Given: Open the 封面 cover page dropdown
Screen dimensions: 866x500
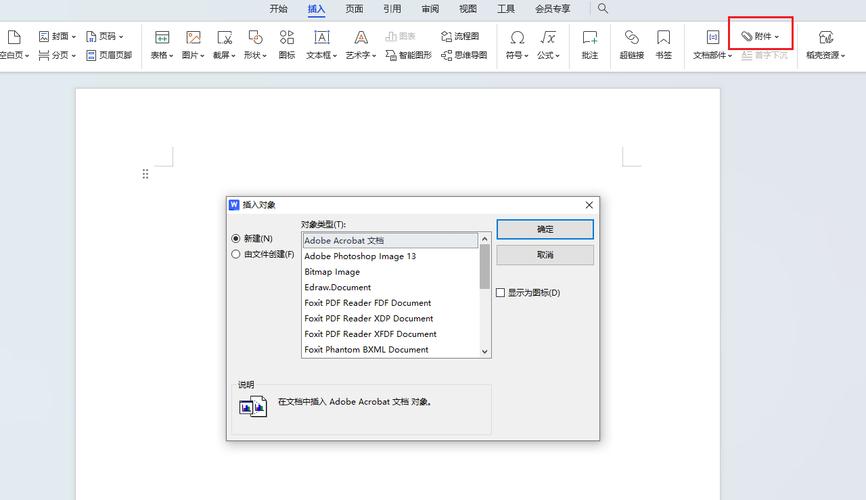Looking at the screenshot, I should pyautogui.click(x=57, y=36).
